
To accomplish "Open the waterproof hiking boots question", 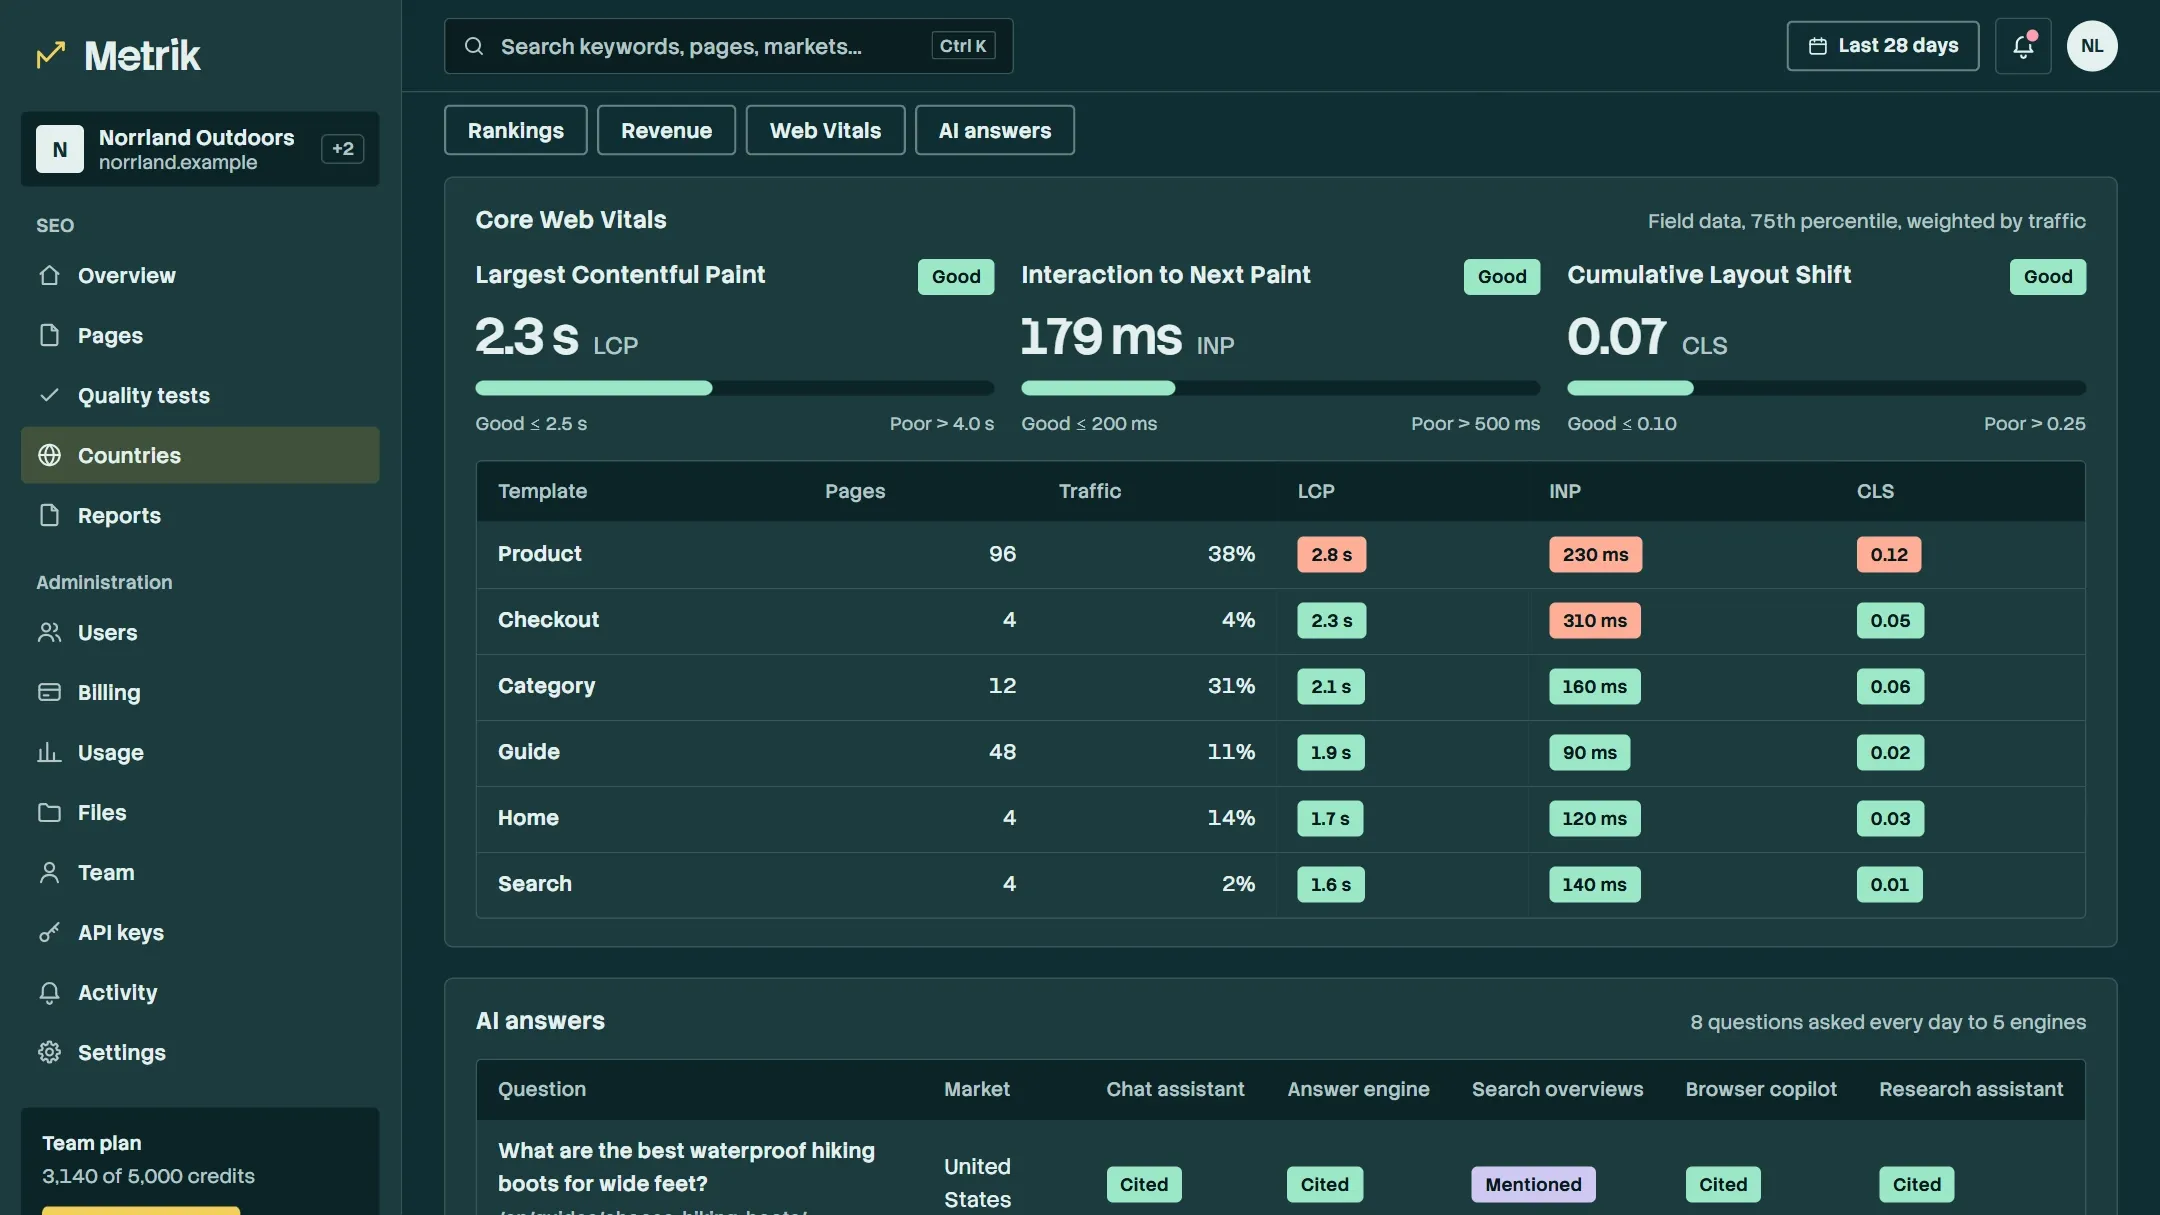I will pos(686,1167).
